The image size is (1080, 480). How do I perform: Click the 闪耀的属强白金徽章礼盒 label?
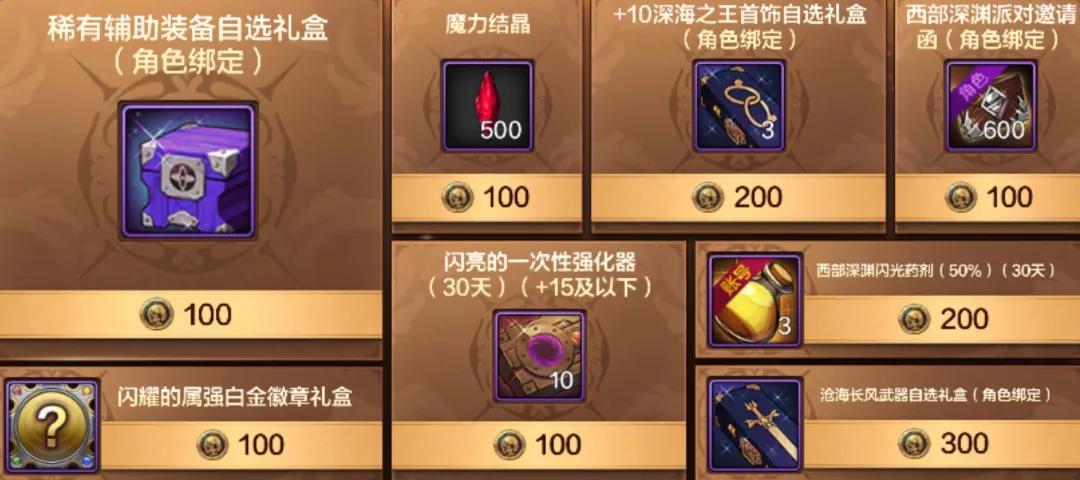point(235,397)
